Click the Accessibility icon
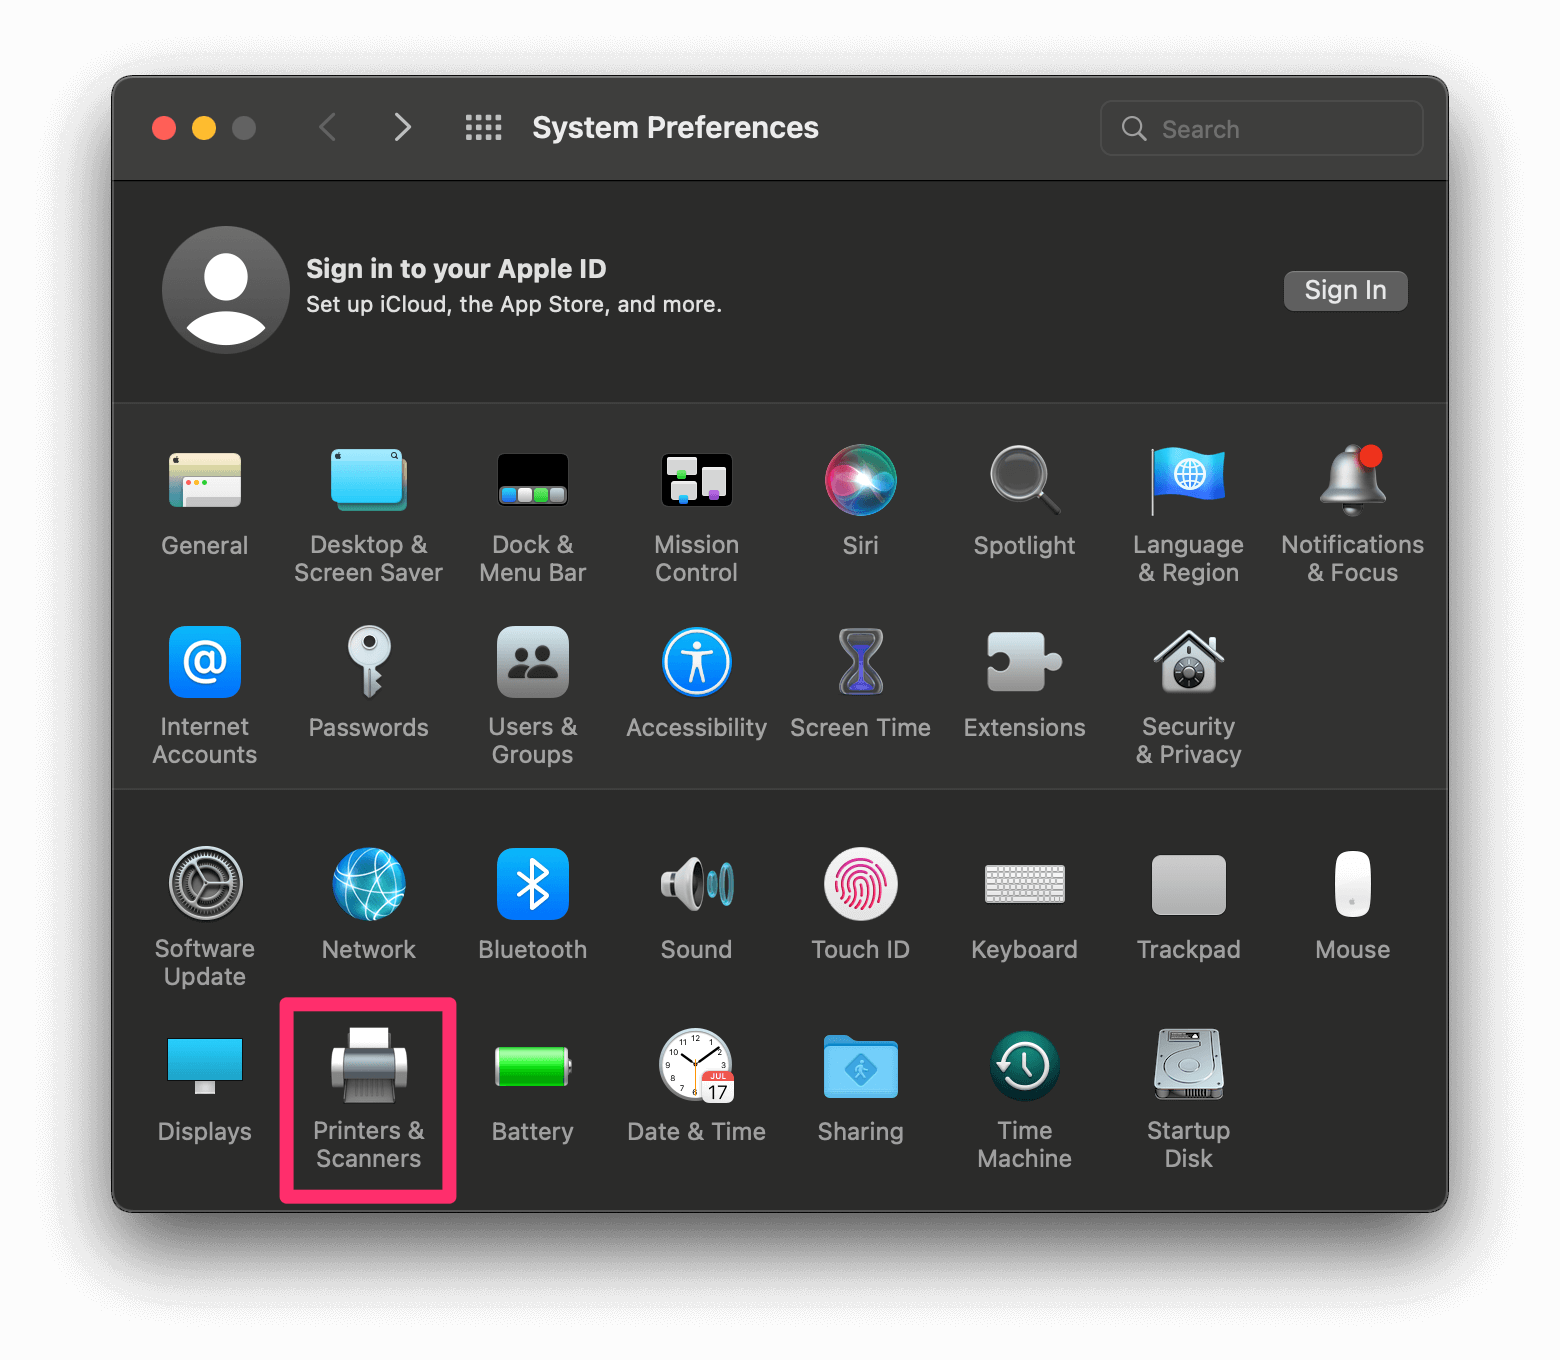This screenshot has width=1560, height=1360. (696, 663)
